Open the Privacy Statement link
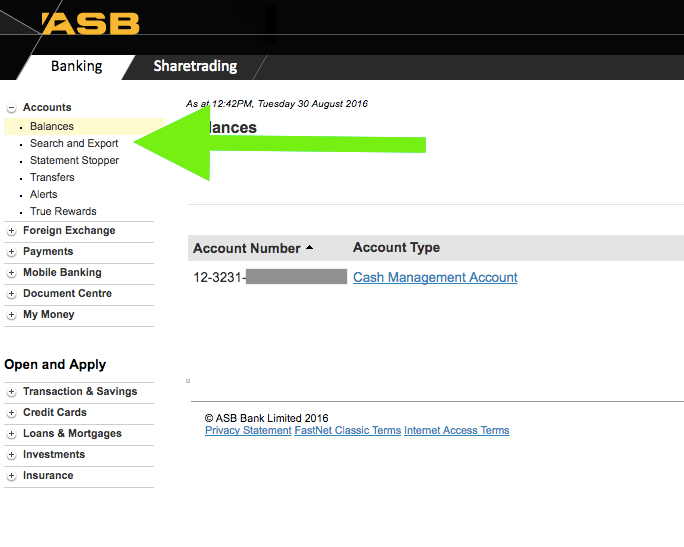 coord(248,431)
